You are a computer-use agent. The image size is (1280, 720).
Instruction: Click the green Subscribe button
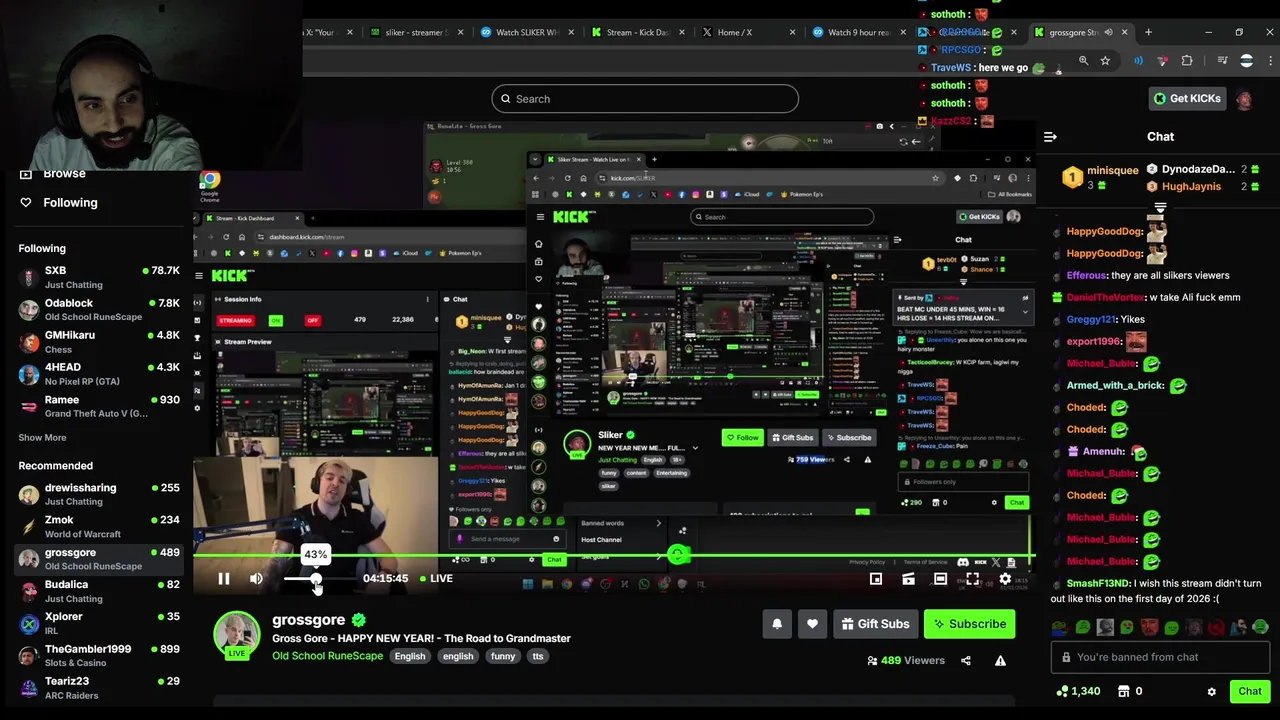click(969, 624)
